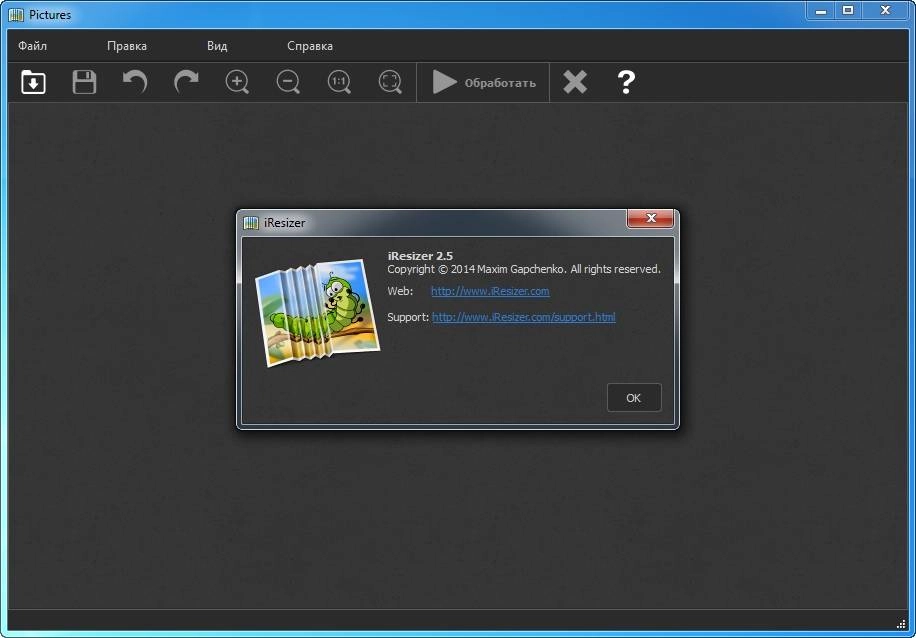
Task: Click the iResizer dialog title bar icon
Action: (x=251, y=223)
